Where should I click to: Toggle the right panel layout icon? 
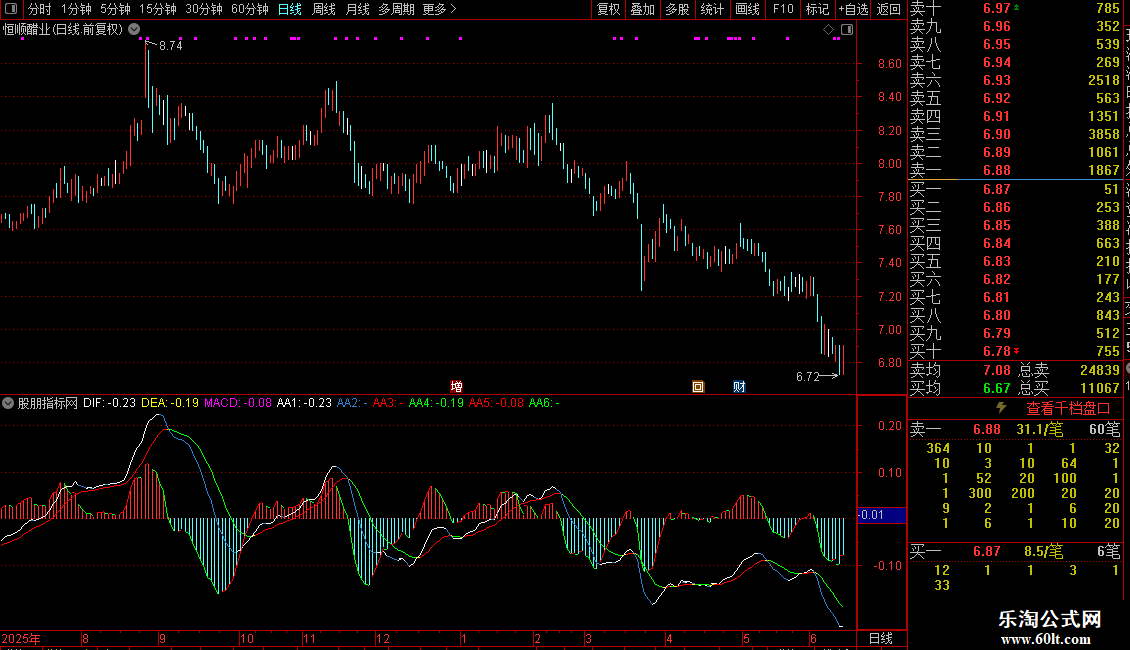coord(847,30)
